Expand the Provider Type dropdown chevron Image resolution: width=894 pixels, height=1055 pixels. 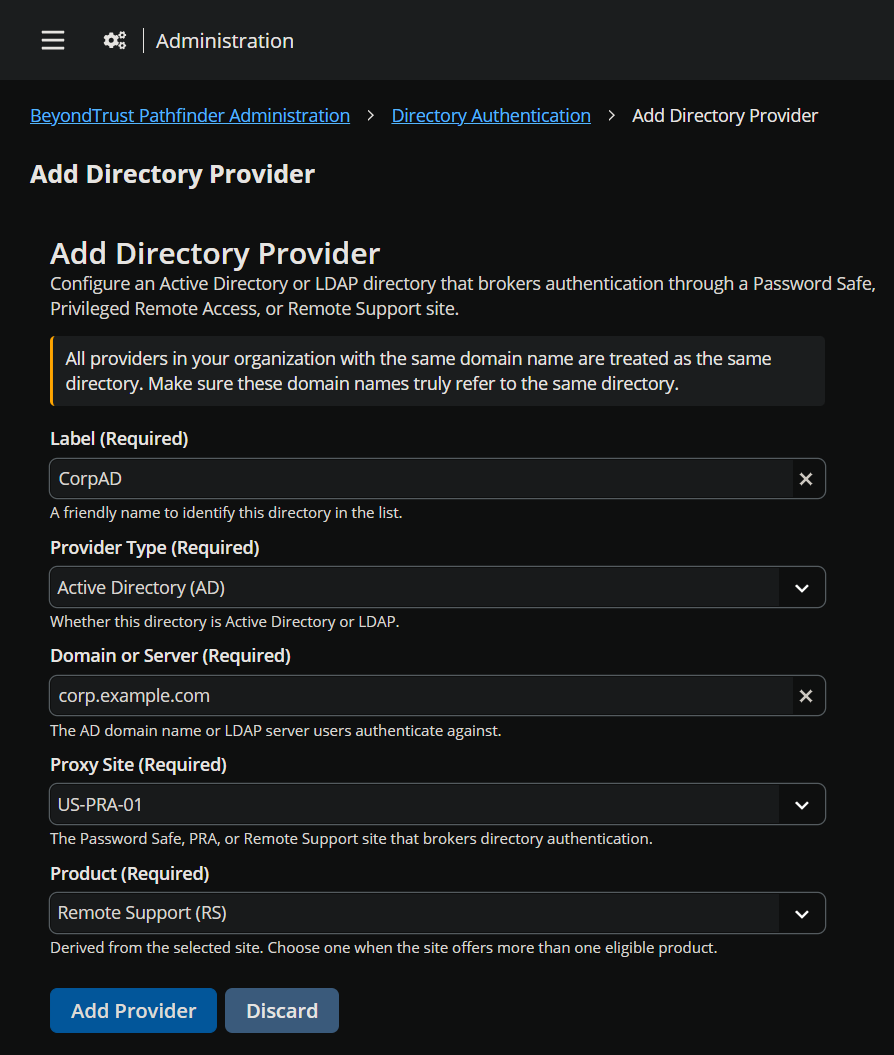click(x=801, y=588)
